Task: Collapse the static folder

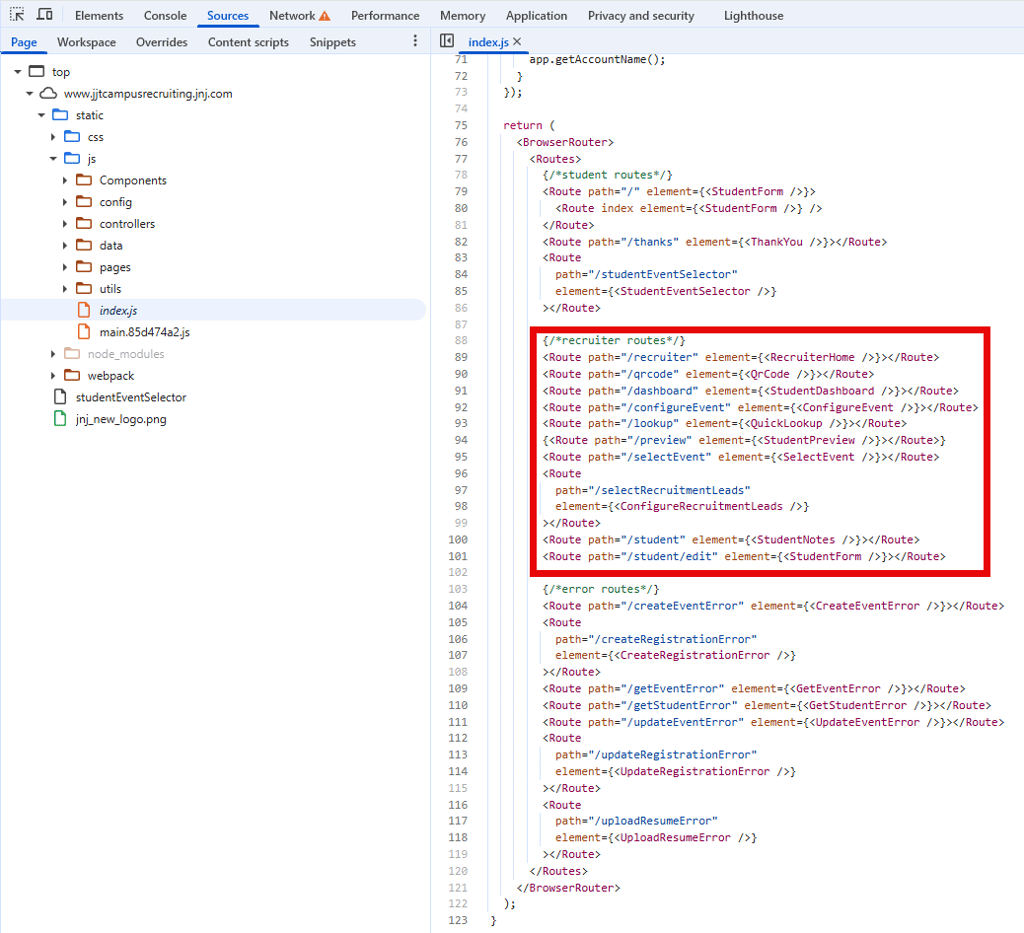Action: (41, 115)
